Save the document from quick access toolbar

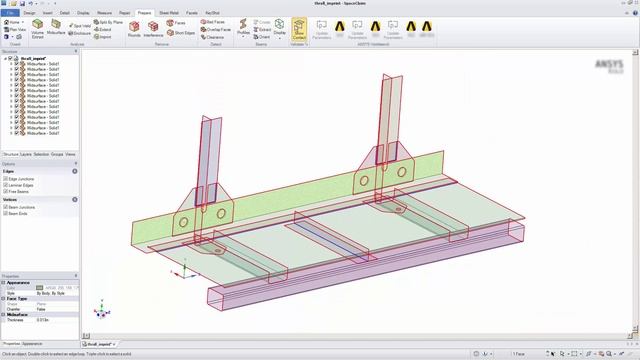click(x=22, y=3)
